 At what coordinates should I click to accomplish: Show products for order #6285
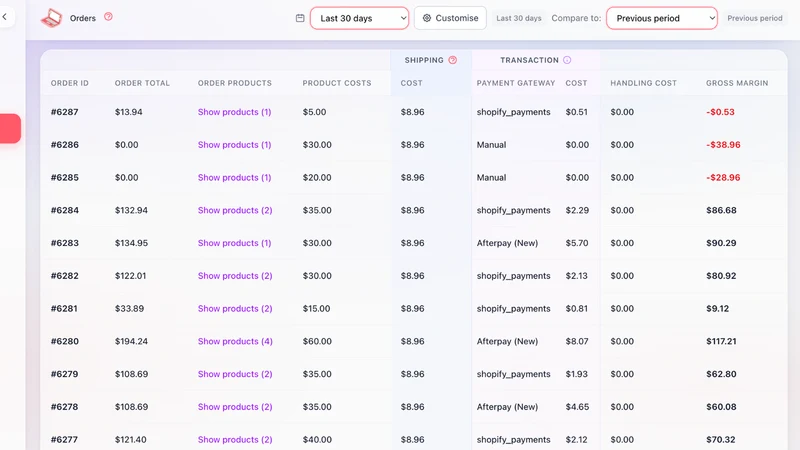pos(235,178)
